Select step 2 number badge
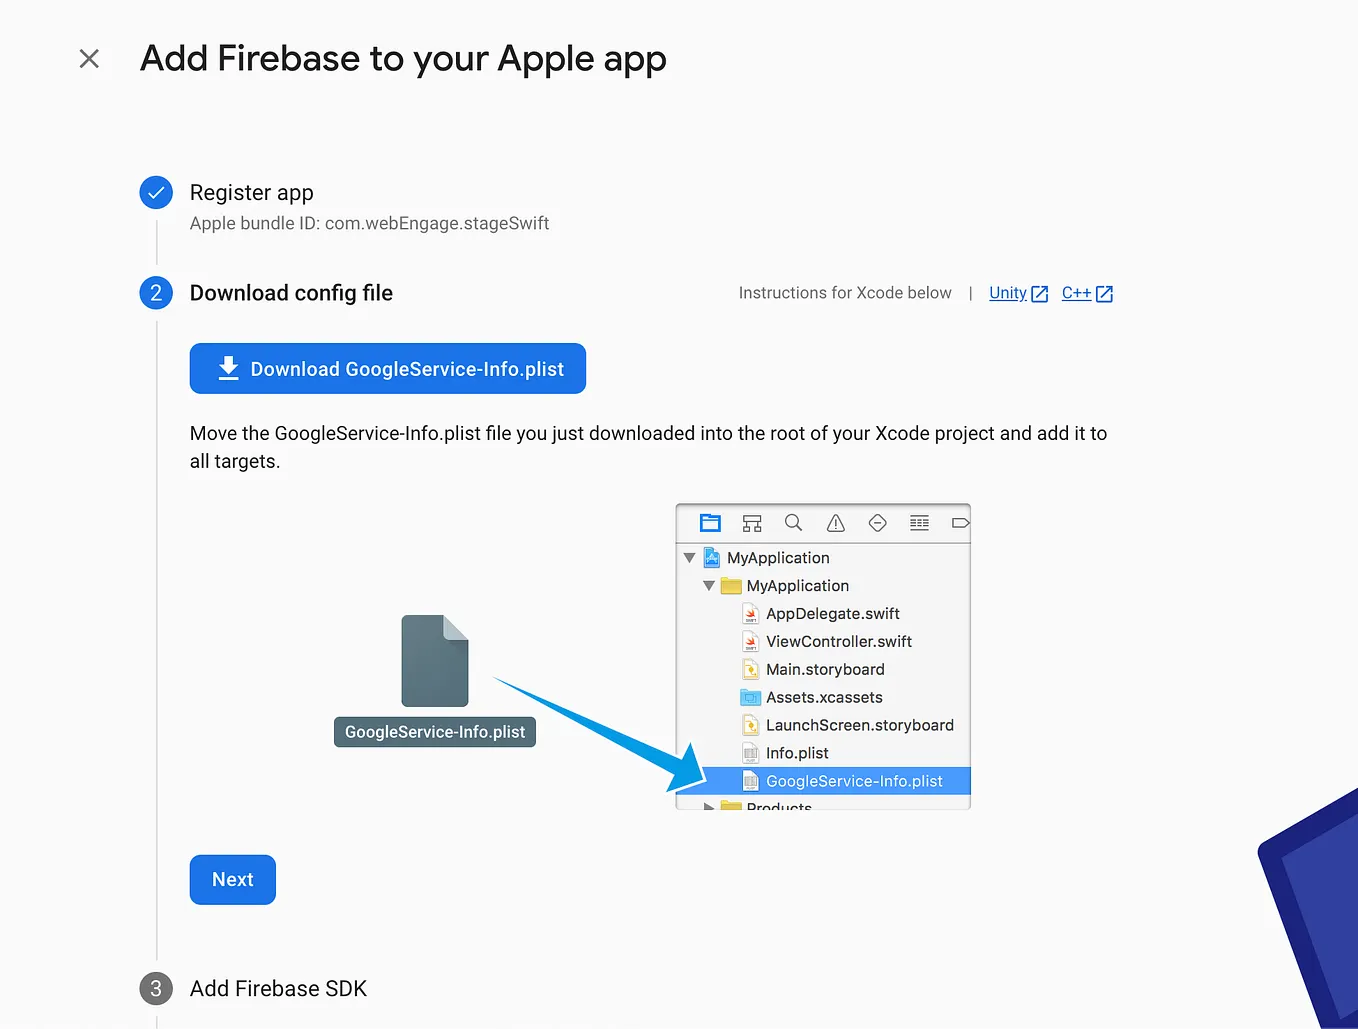 156,293
